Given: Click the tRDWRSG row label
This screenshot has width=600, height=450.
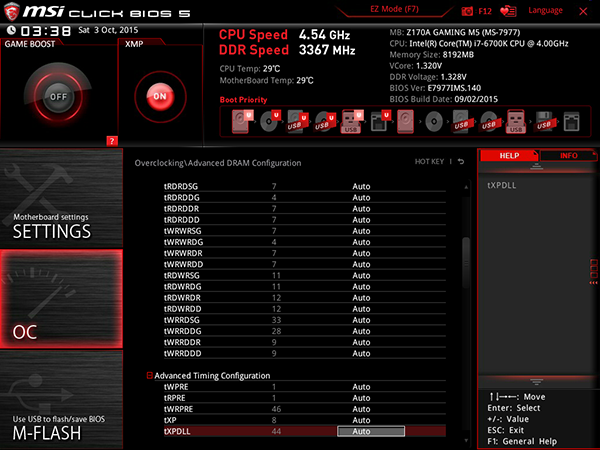Looking at the screenshot, I should point(182,276).
